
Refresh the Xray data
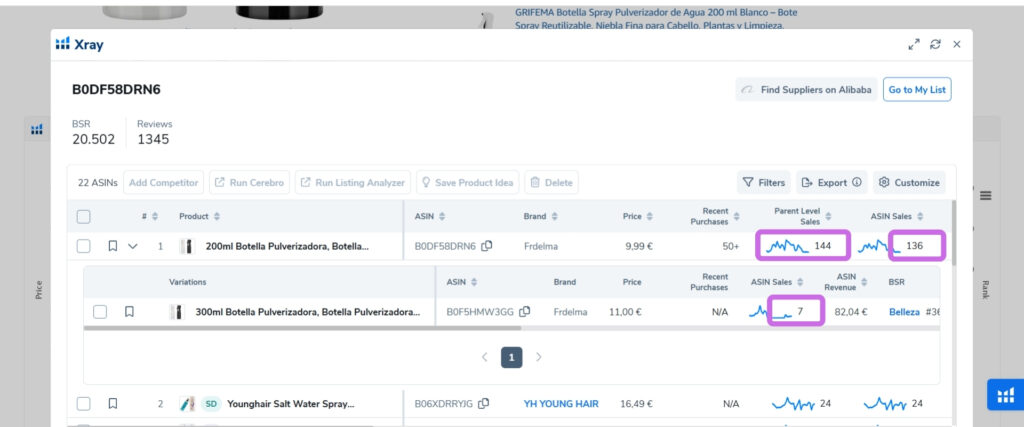(935, 44)
